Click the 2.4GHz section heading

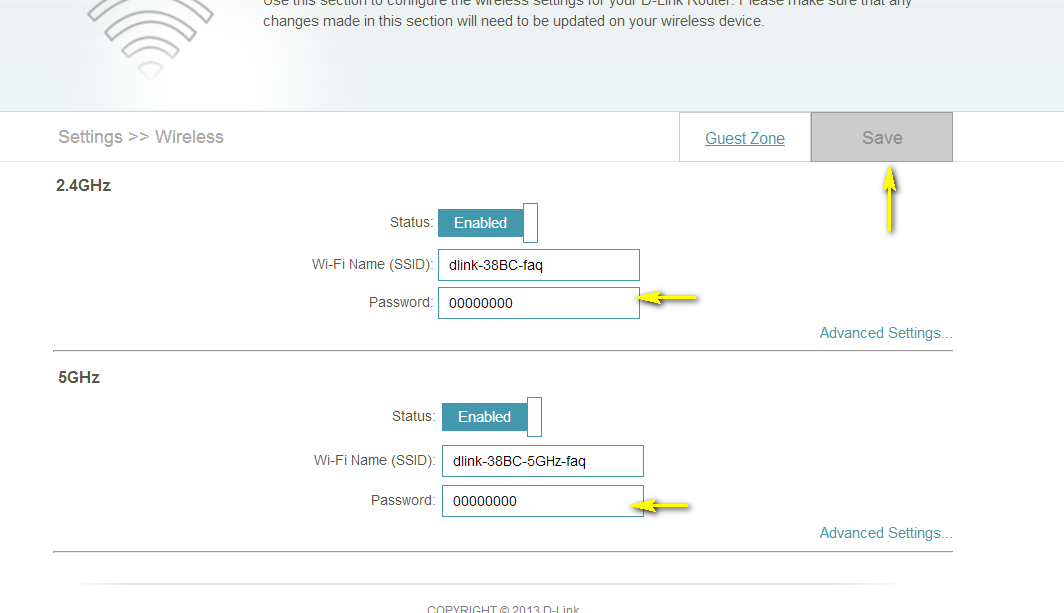tap(83, 185)
